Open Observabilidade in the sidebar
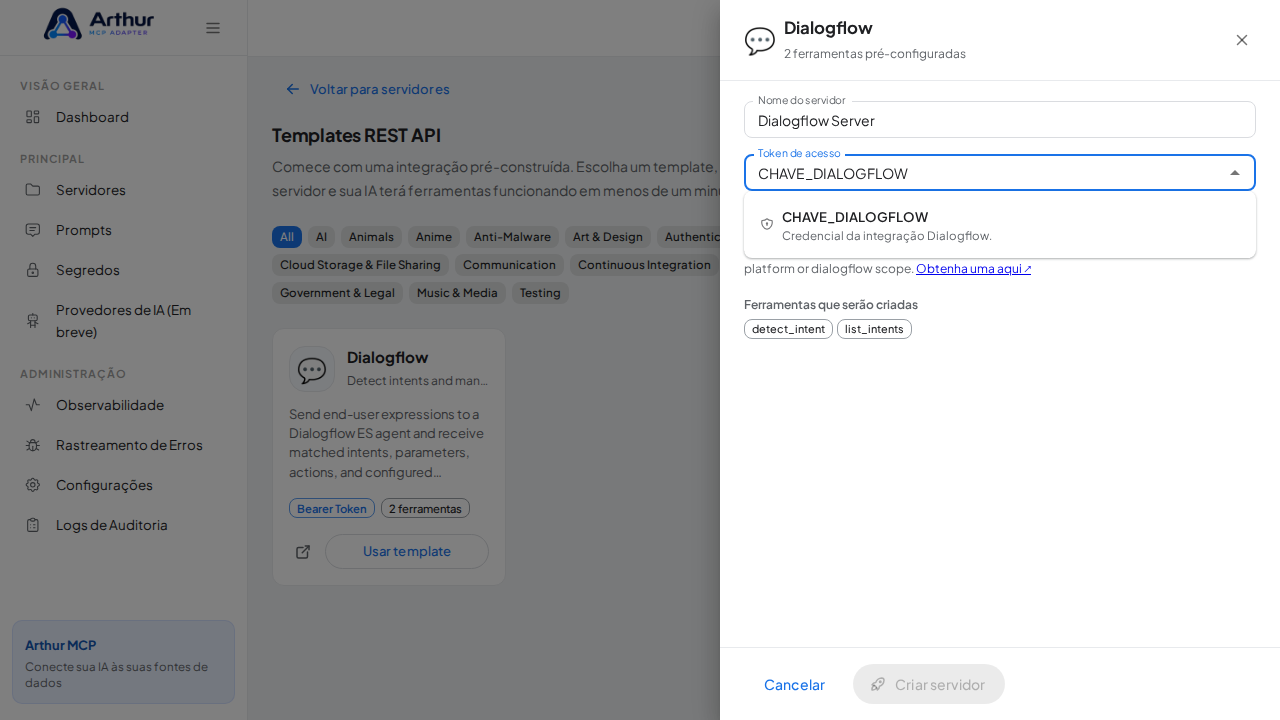Image resolution: width=1280 pixels, height=720 pixels. [x=123, y=405]
